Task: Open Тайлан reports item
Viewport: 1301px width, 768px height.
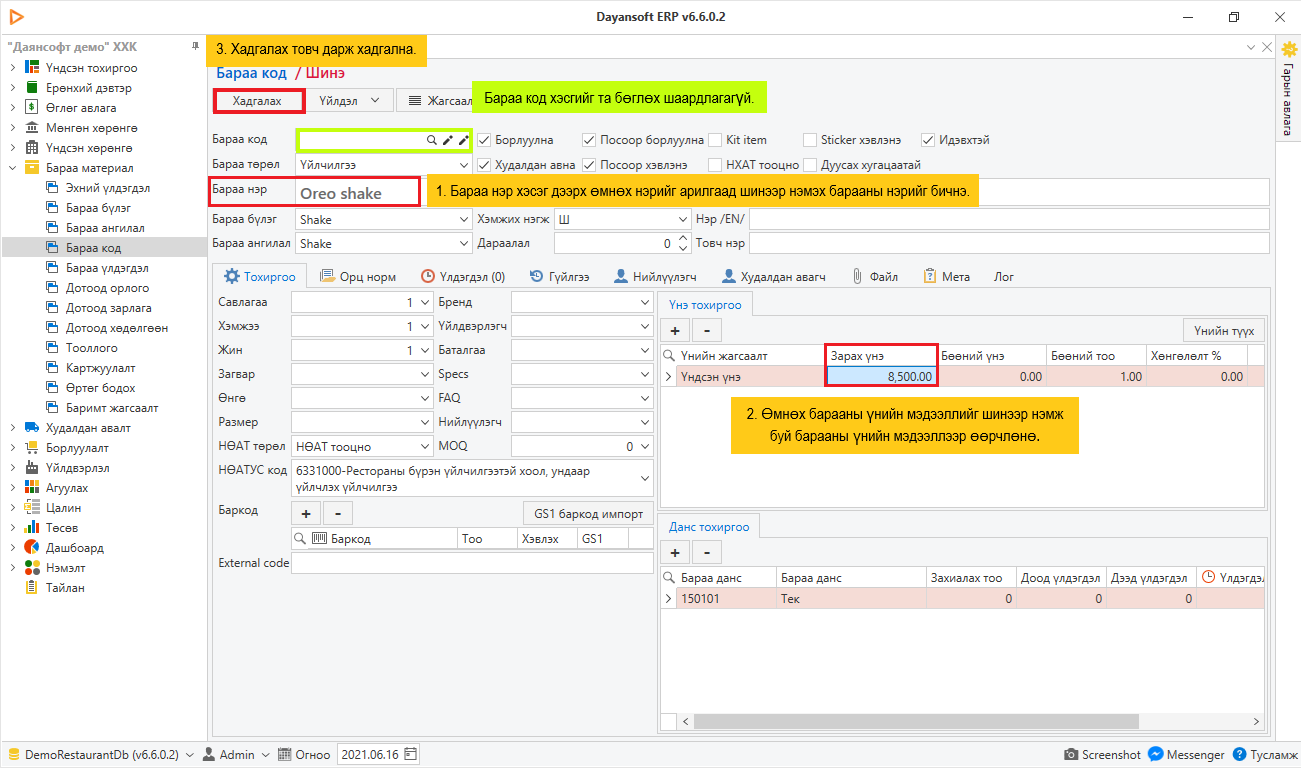Action: [65, 588]
